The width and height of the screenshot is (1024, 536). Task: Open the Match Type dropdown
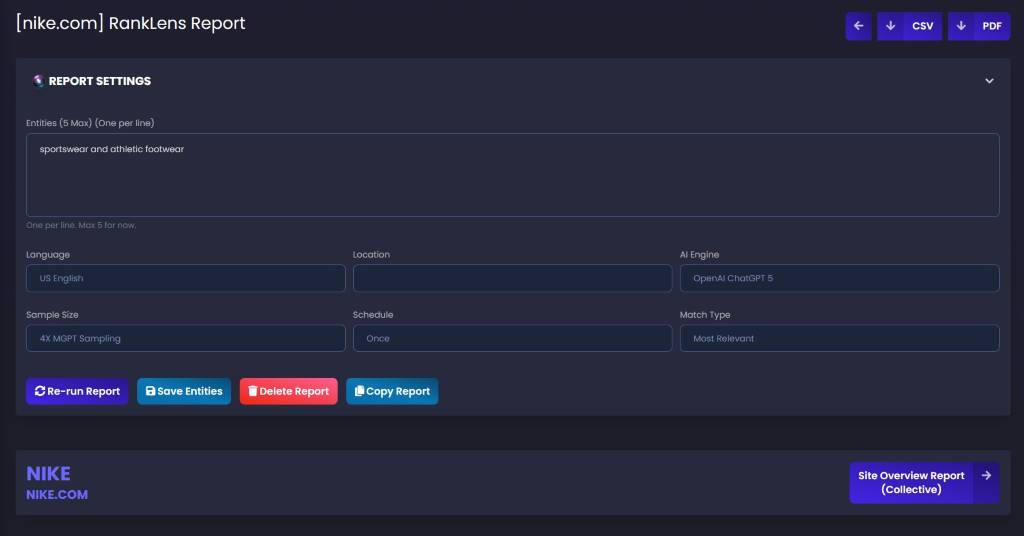click(x=839, y=338)
